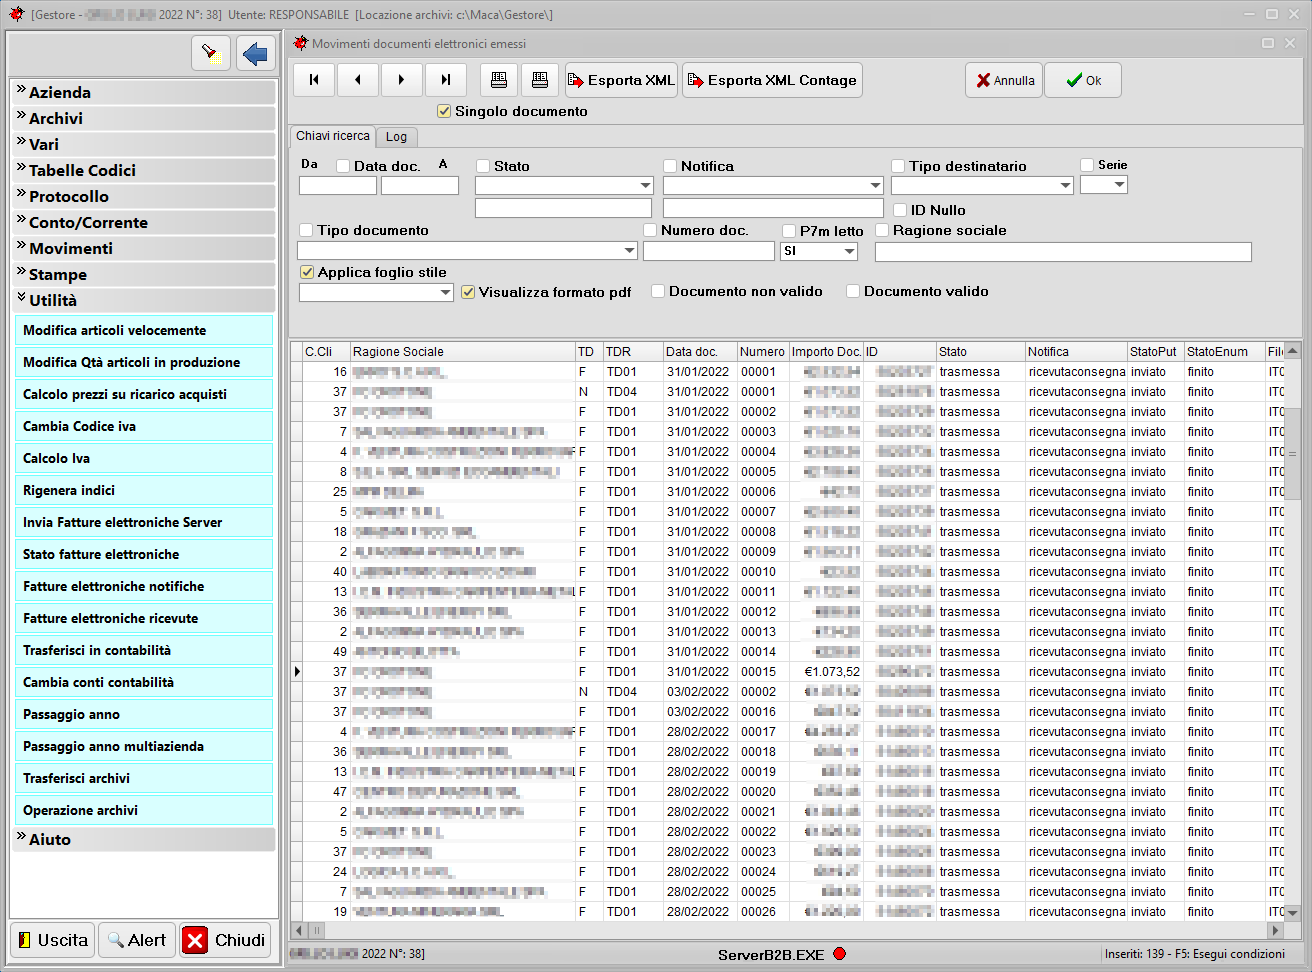
Task: Uncheck the Singolo documento checkbox
Action: pyautogui.click(x=445, y=111)
